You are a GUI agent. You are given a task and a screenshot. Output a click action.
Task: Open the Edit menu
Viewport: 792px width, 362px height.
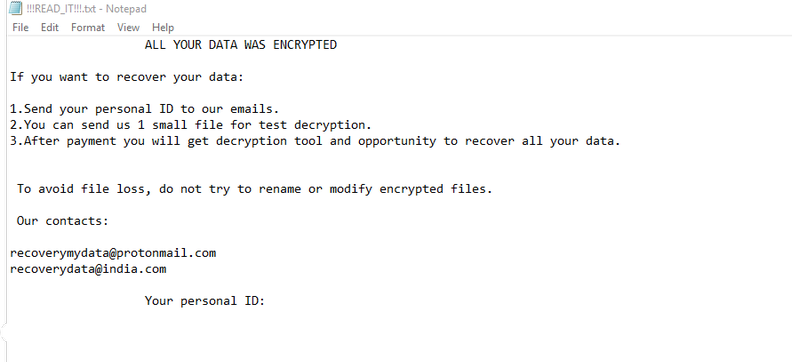click(50, 27)
